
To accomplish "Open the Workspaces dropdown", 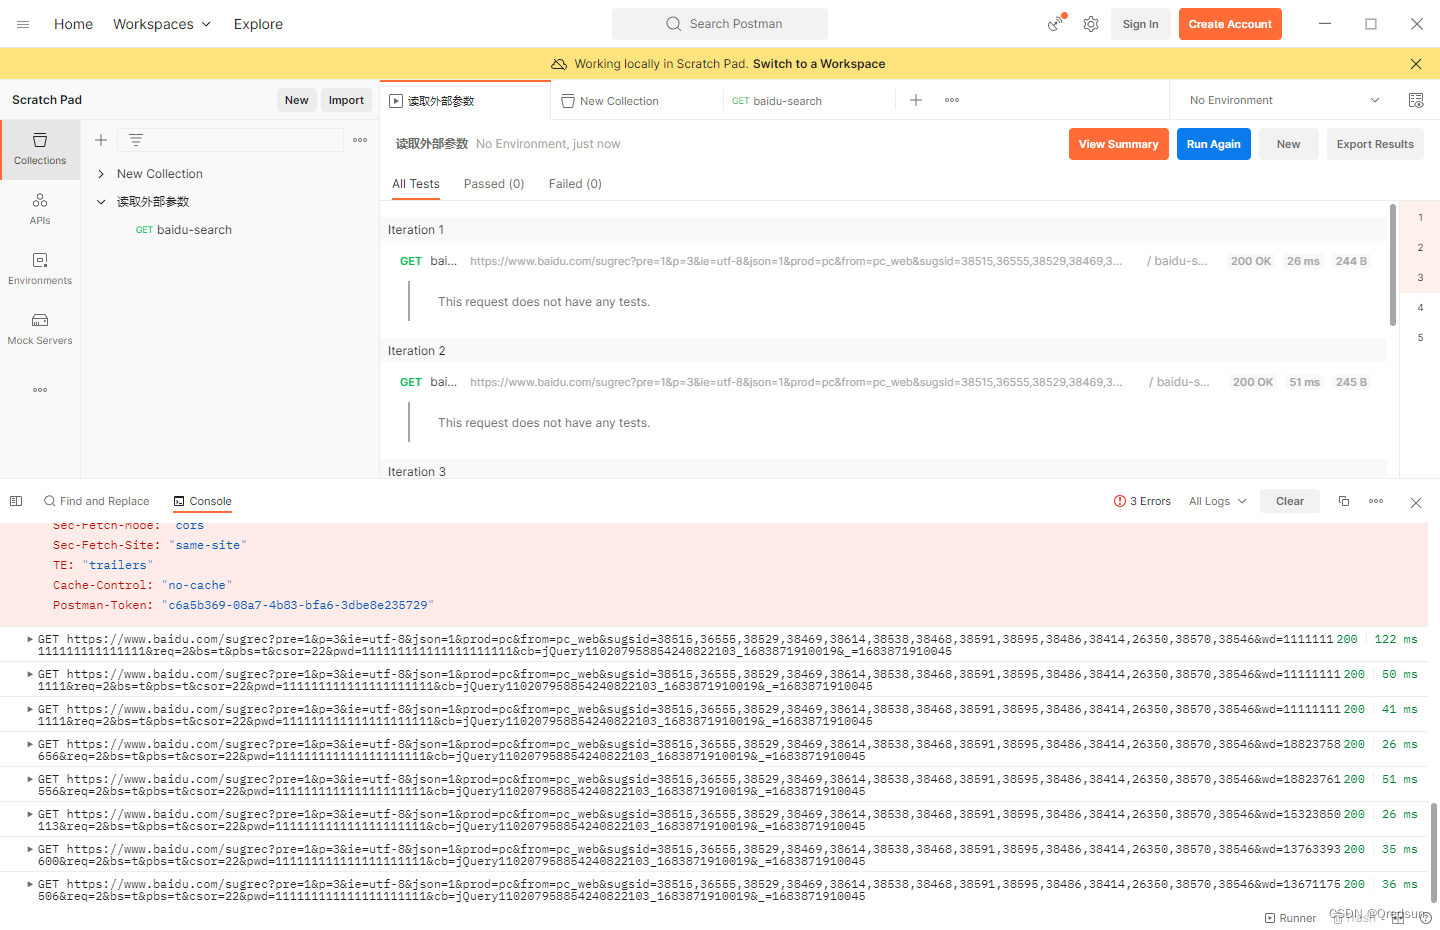I will coord(162,24).
